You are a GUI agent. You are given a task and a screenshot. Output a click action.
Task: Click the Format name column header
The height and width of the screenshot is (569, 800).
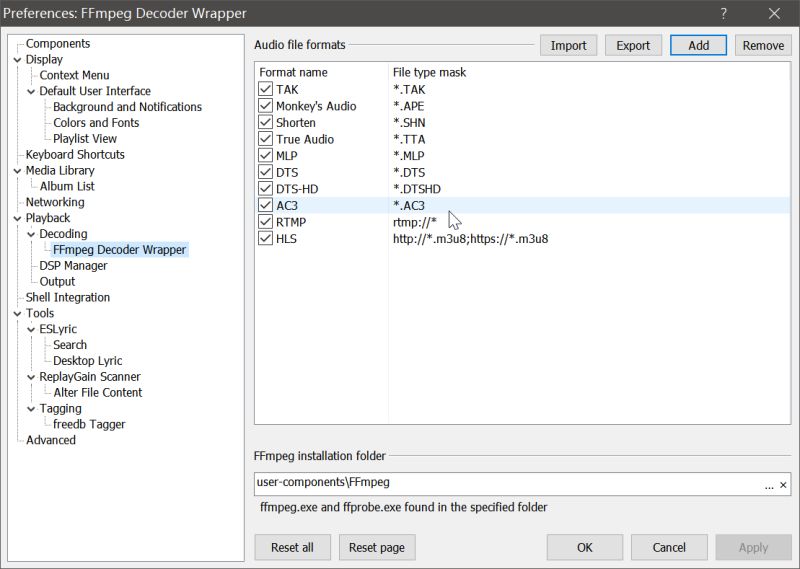293,72
